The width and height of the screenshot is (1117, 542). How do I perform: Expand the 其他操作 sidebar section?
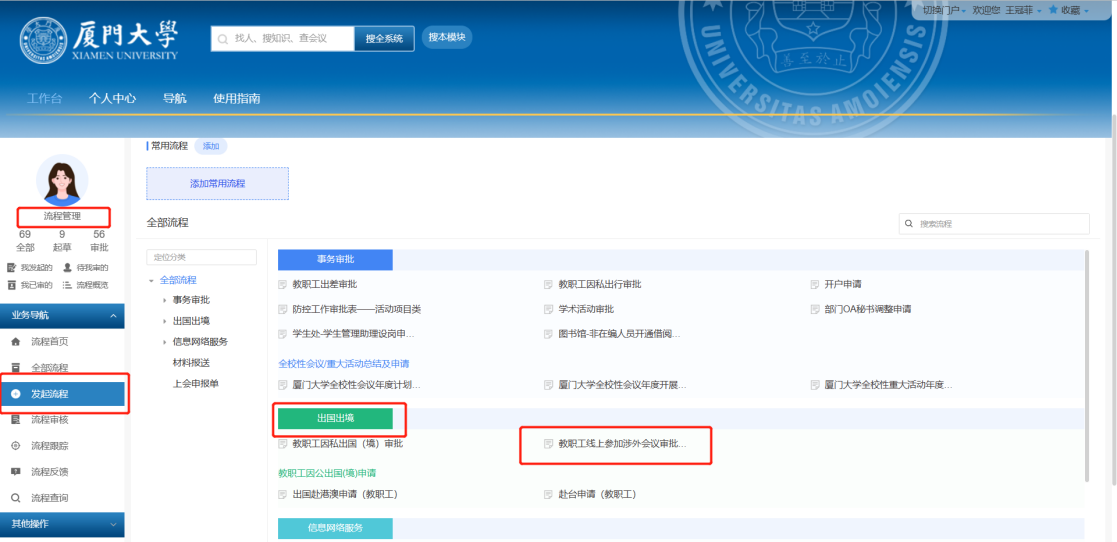click(x=112, y=524)
